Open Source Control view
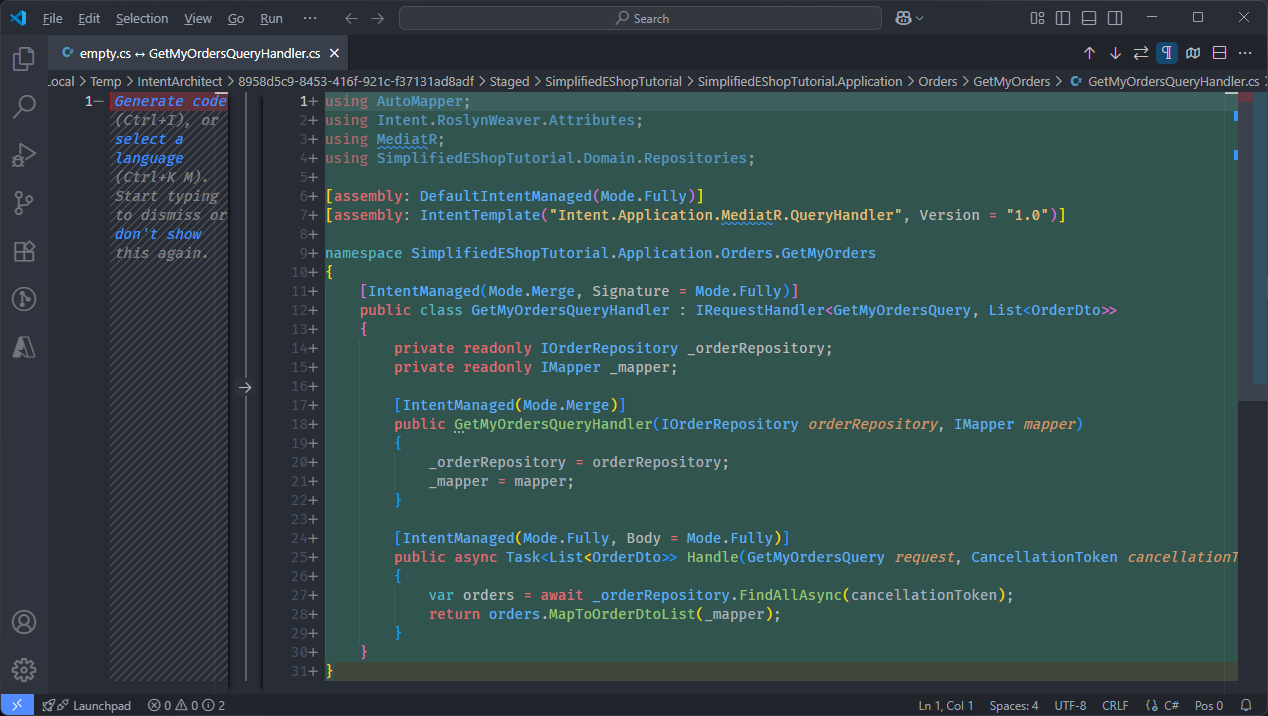 pyautogui.click(x=24, y=203)
